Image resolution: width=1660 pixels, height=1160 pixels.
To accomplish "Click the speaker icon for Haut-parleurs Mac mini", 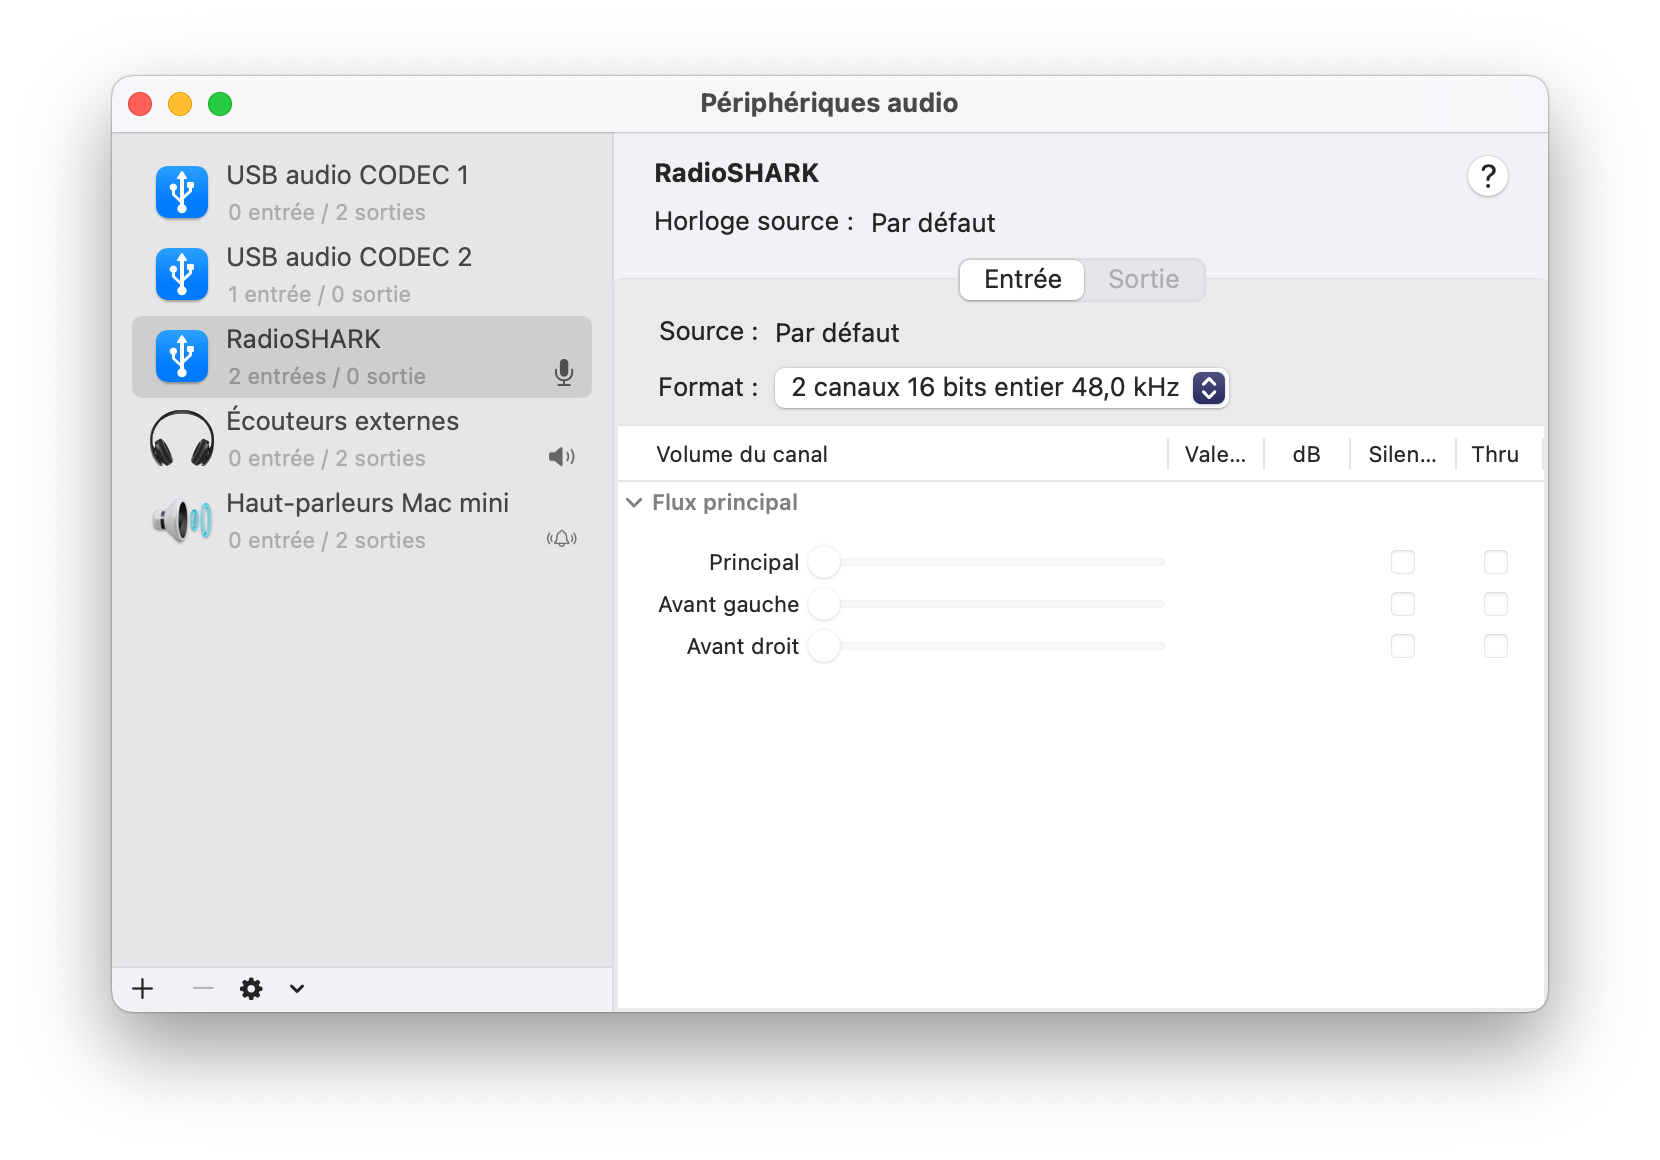I will point(182,520).
